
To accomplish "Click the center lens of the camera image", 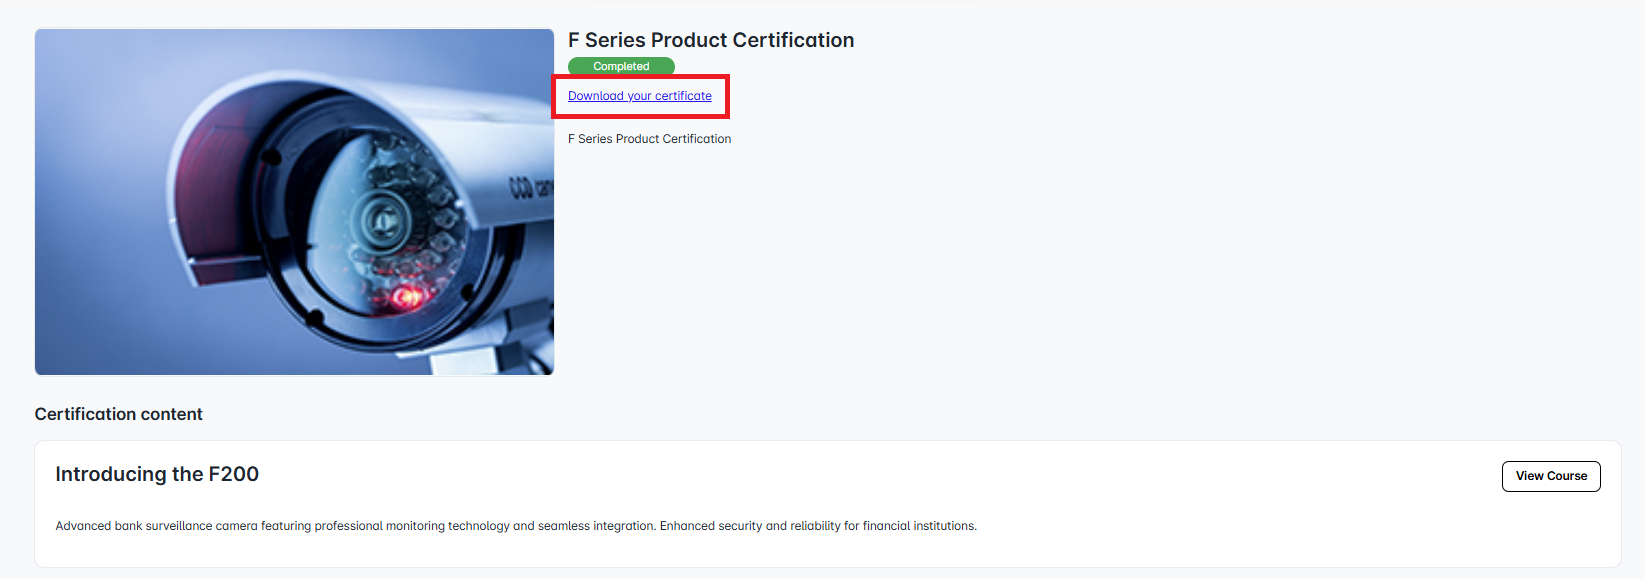I will pyautogui.click(x=382, y=218).
